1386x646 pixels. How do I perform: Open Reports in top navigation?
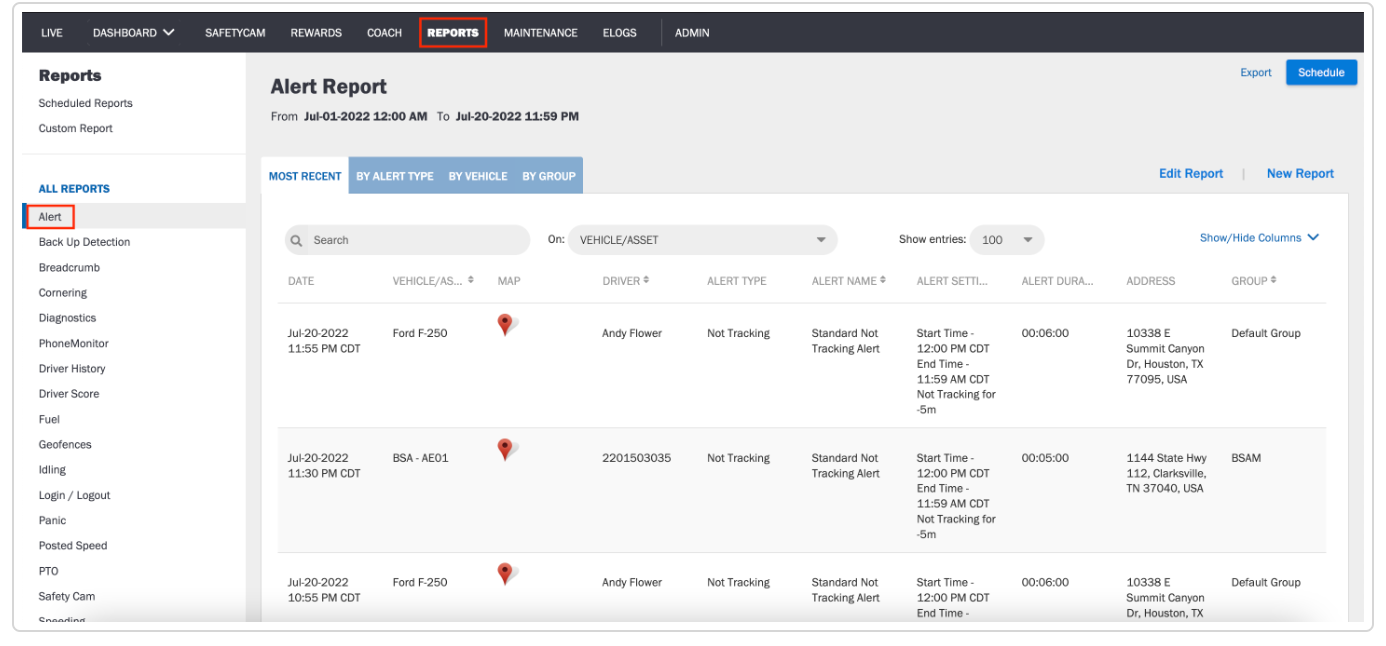pyautogui.click(x=453, y=33)
